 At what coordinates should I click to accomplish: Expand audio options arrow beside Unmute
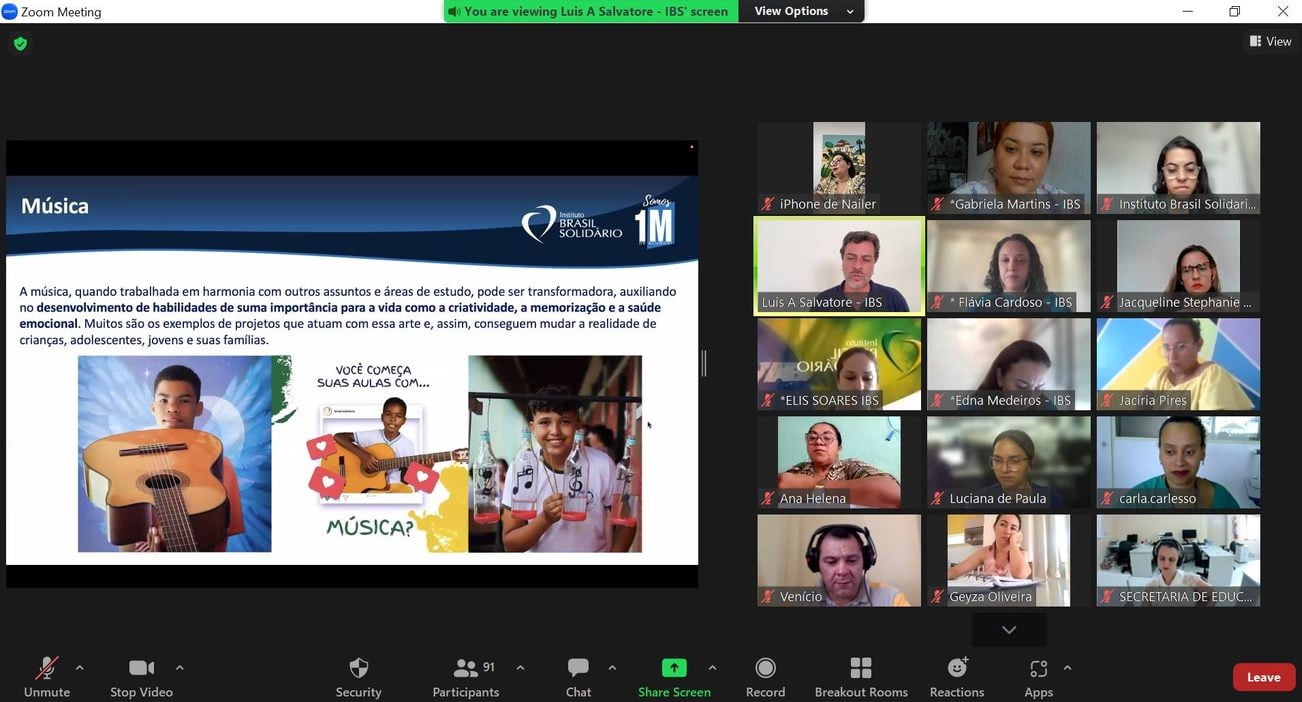click(x=80, y=667)
